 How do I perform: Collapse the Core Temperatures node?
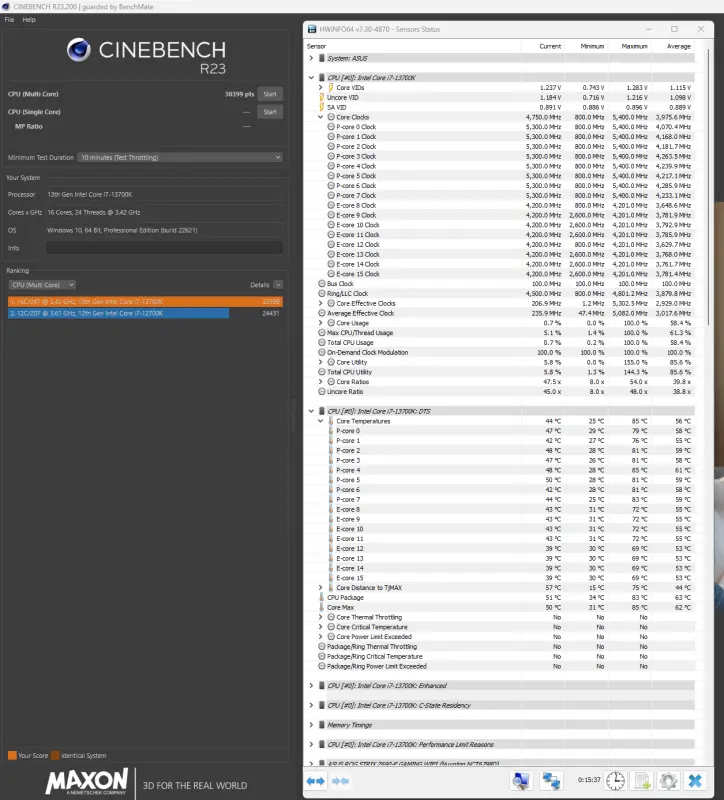click(320, 421)
